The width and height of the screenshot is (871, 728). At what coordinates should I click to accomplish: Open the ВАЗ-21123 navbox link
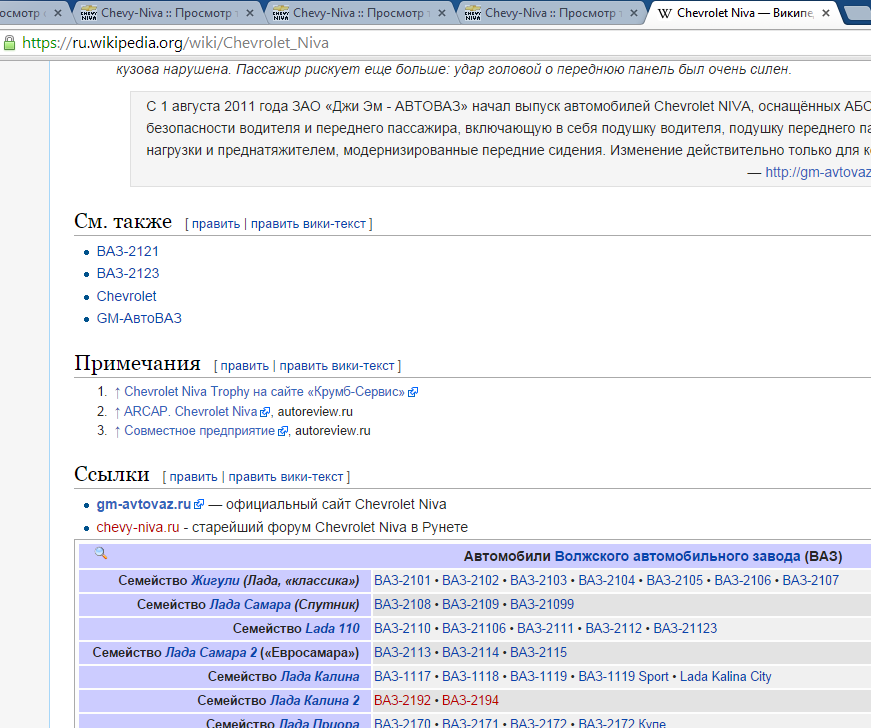tap(685, 629)
